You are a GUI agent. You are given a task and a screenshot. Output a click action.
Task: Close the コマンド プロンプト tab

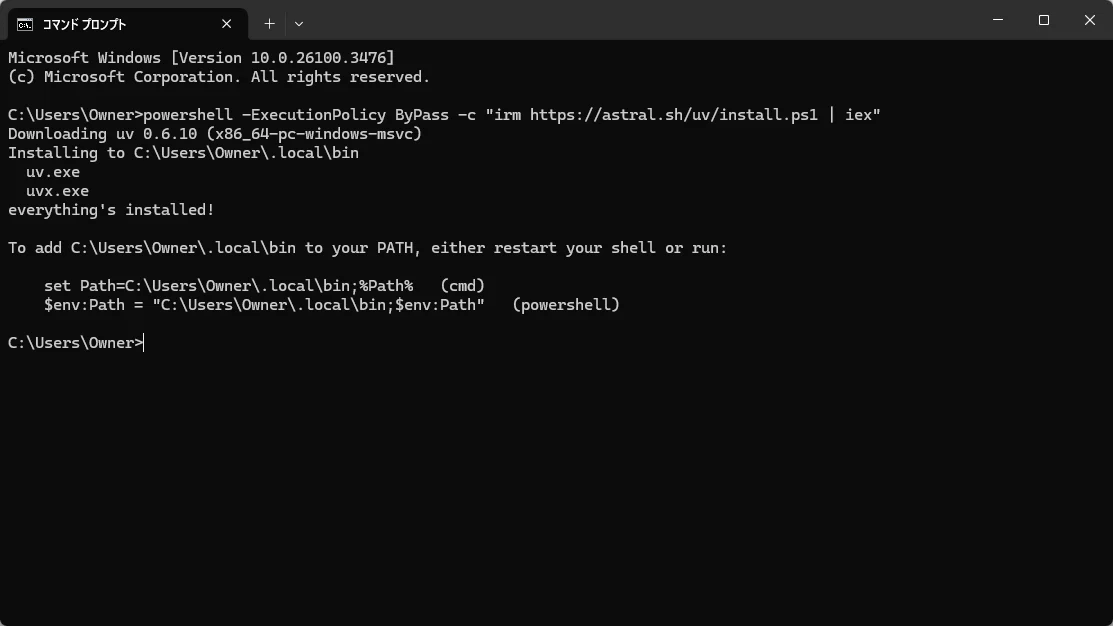226,24
